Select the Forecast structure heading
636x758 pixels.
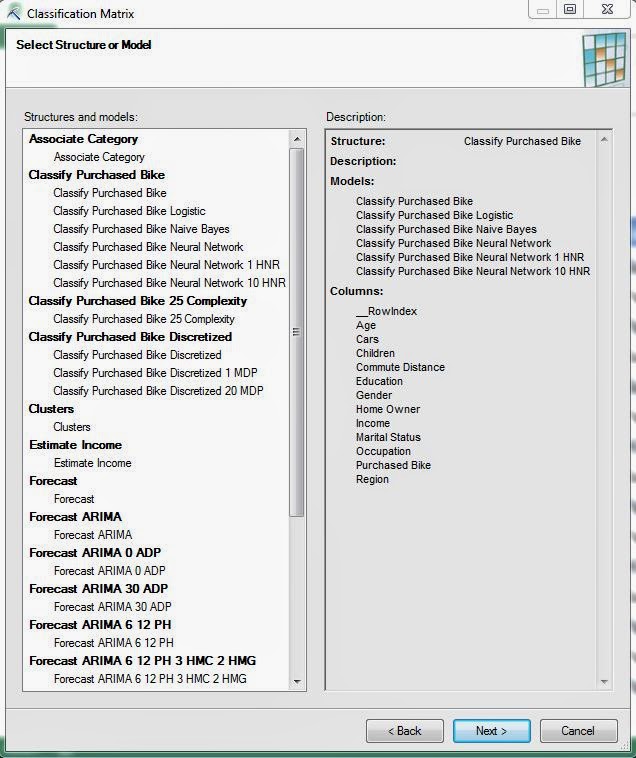pyautogui.click(x=53, y=481)
